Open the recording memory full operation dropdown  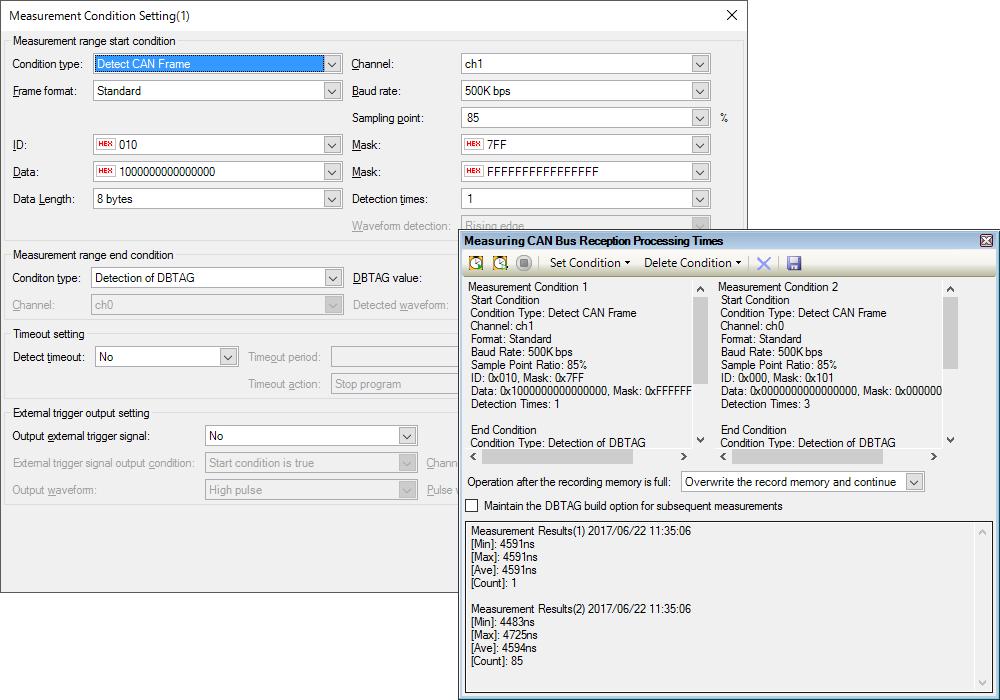[914, 482]
